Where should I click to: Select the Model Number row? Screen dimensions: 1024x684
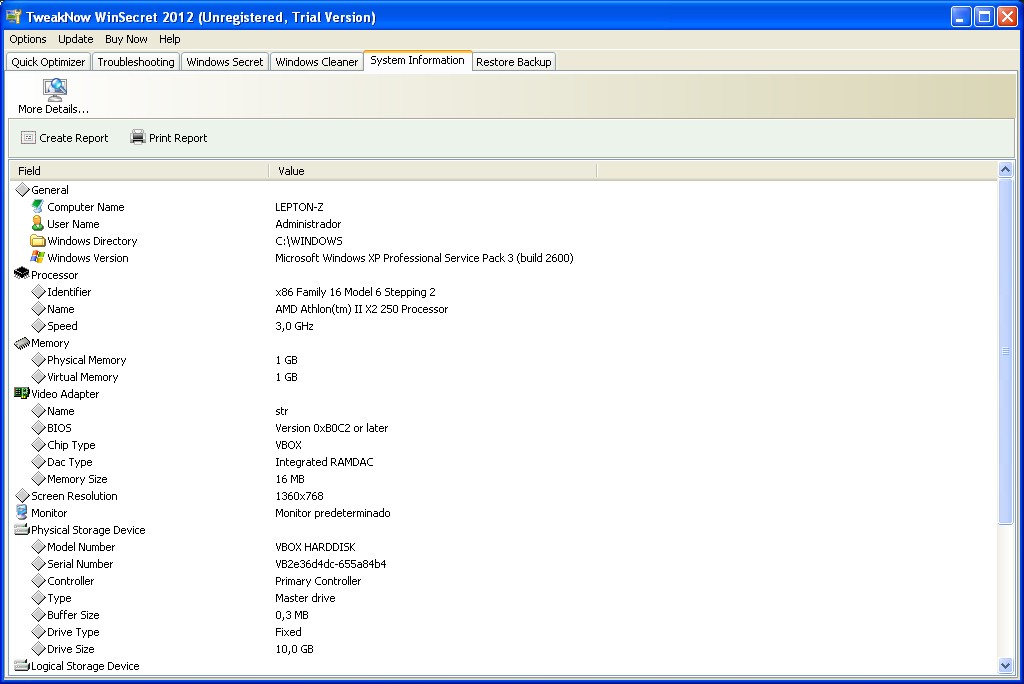(x=504, y=546)
